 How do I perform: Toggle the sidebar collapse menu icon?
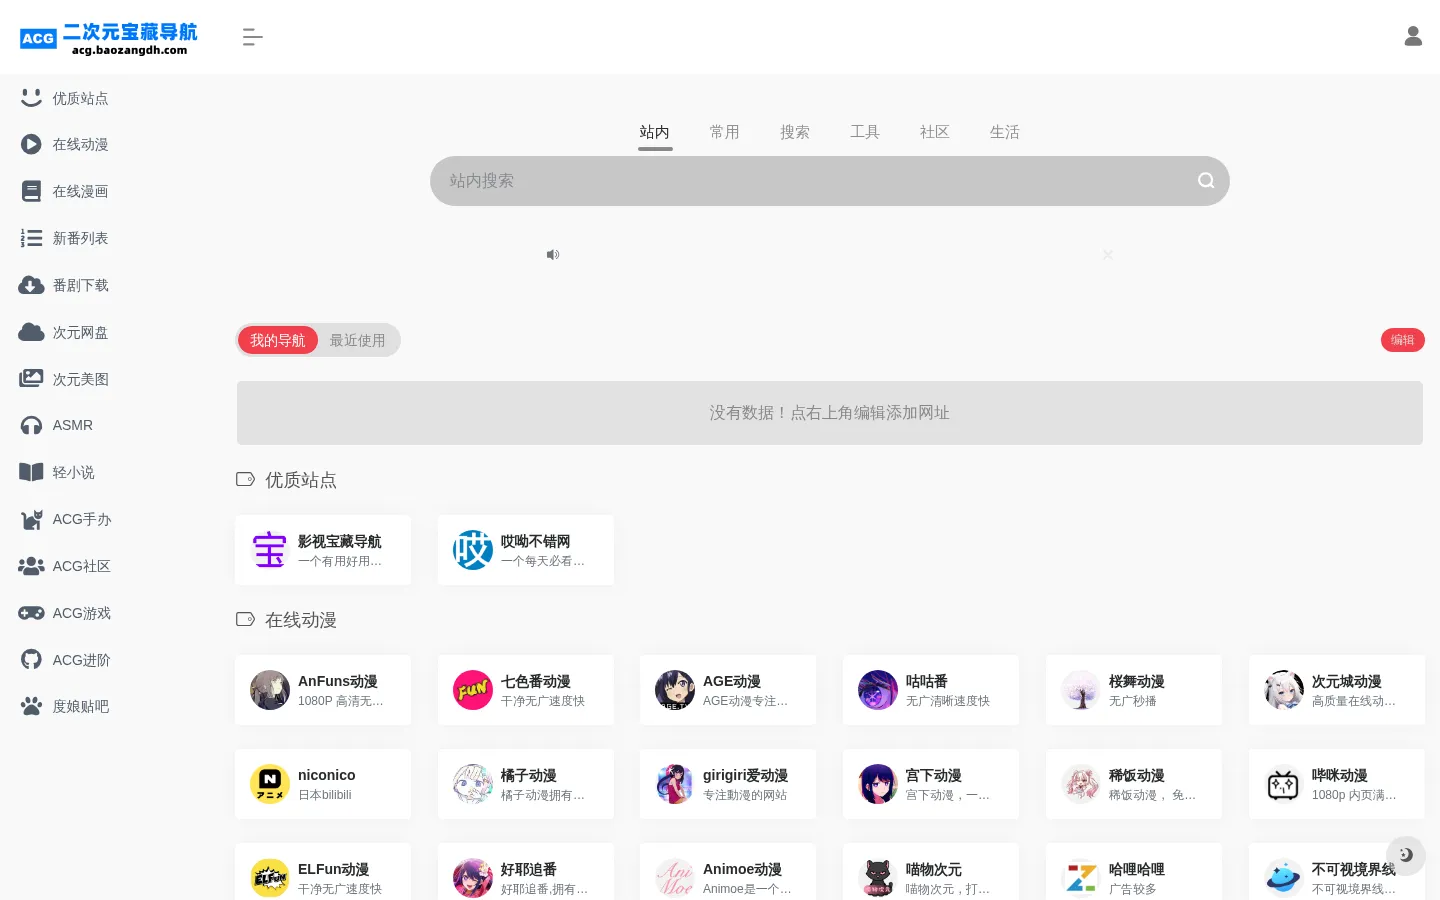[x=252, y=37]
